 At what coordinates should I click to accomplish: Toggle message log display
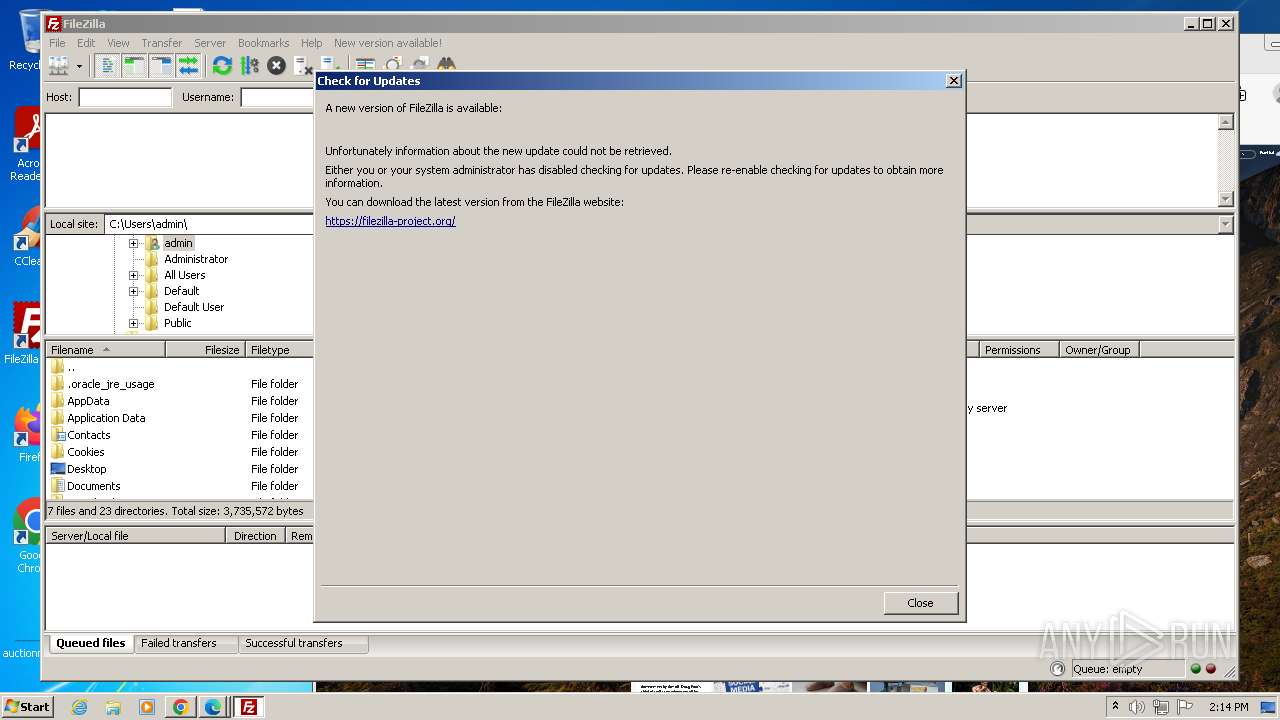pos(107,66)
